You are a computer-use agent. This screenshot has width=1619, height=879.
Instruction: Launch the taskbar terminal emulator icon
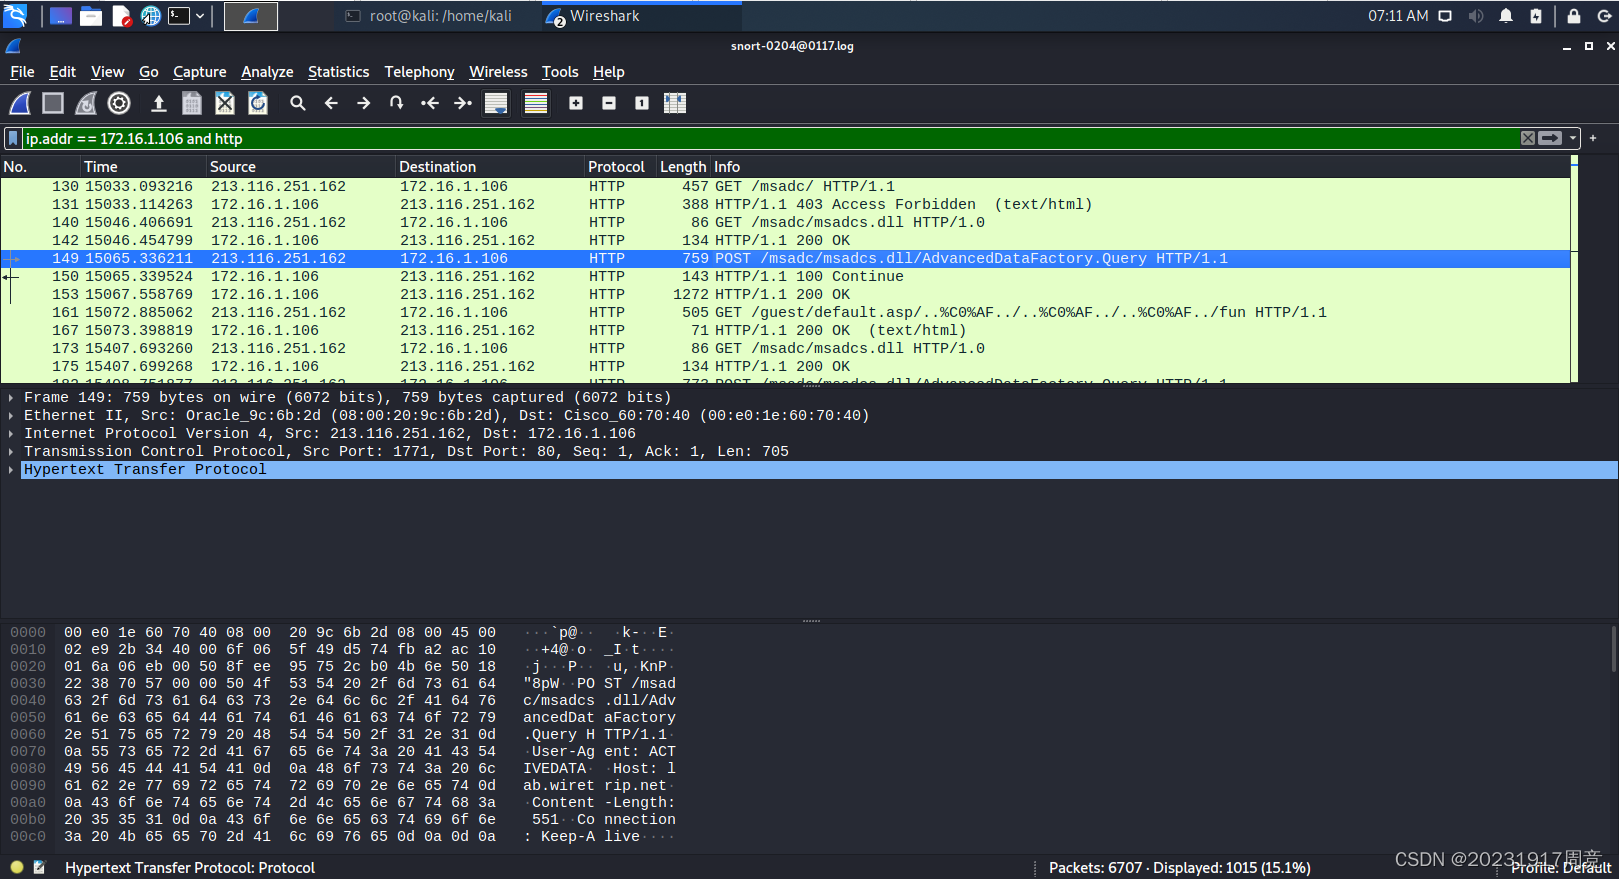tap(180, 16)
